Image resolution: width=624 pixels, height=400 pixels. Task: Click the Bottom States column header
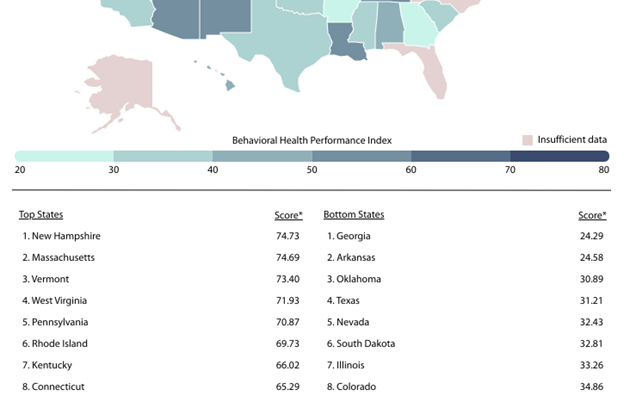[353, 215]
